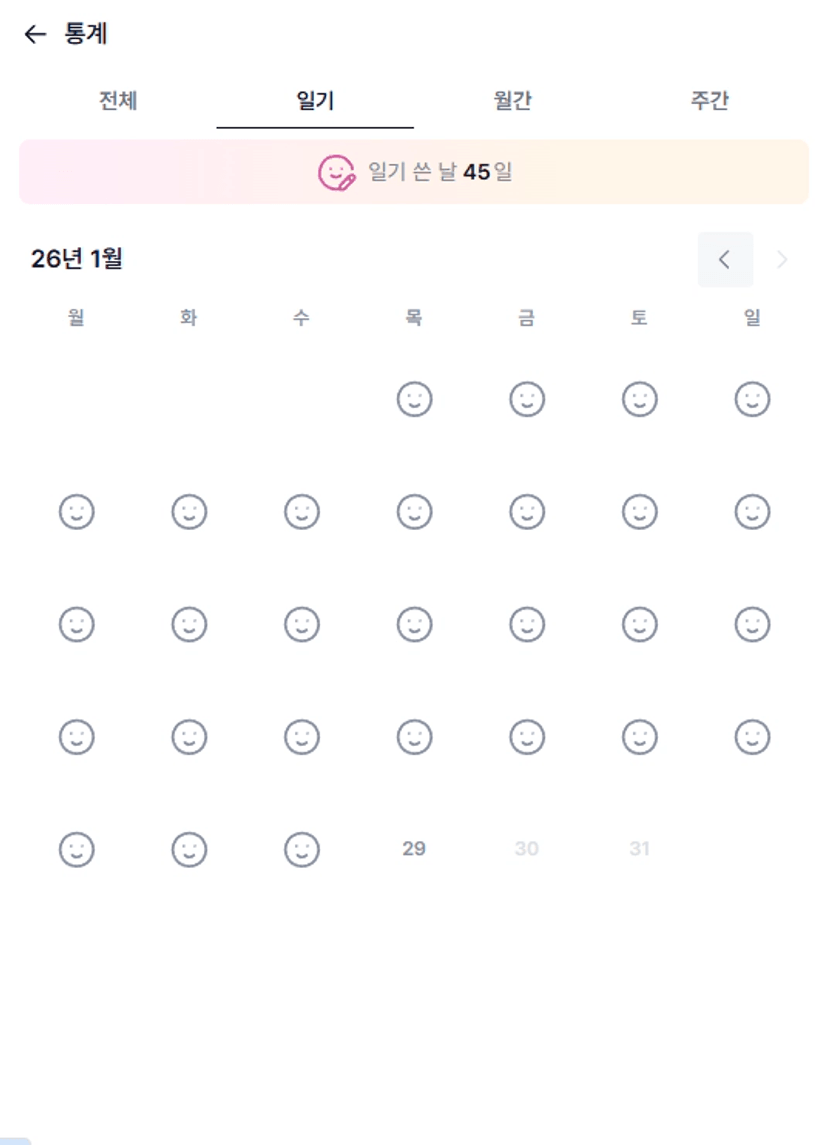Open the smiley for first Thursday, January 1

[x=414, y=400]
